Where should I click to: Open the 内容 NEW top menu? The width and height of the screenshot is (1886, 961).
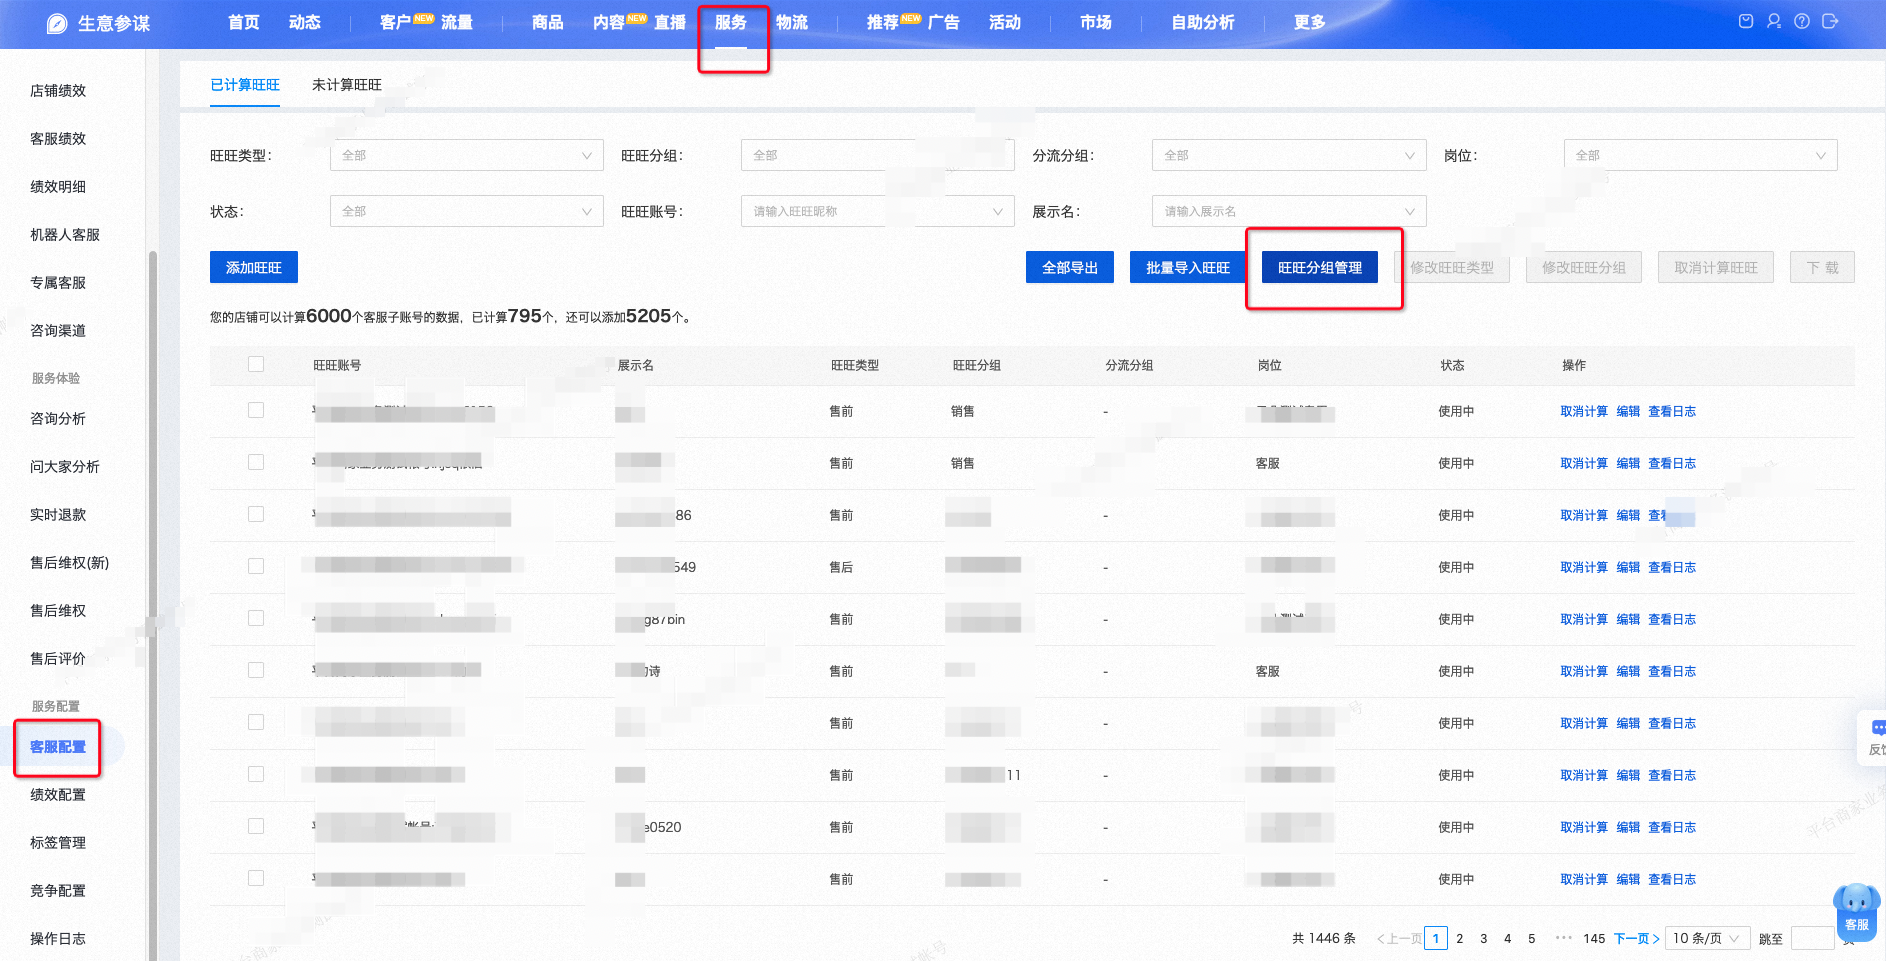click(609, 22)
